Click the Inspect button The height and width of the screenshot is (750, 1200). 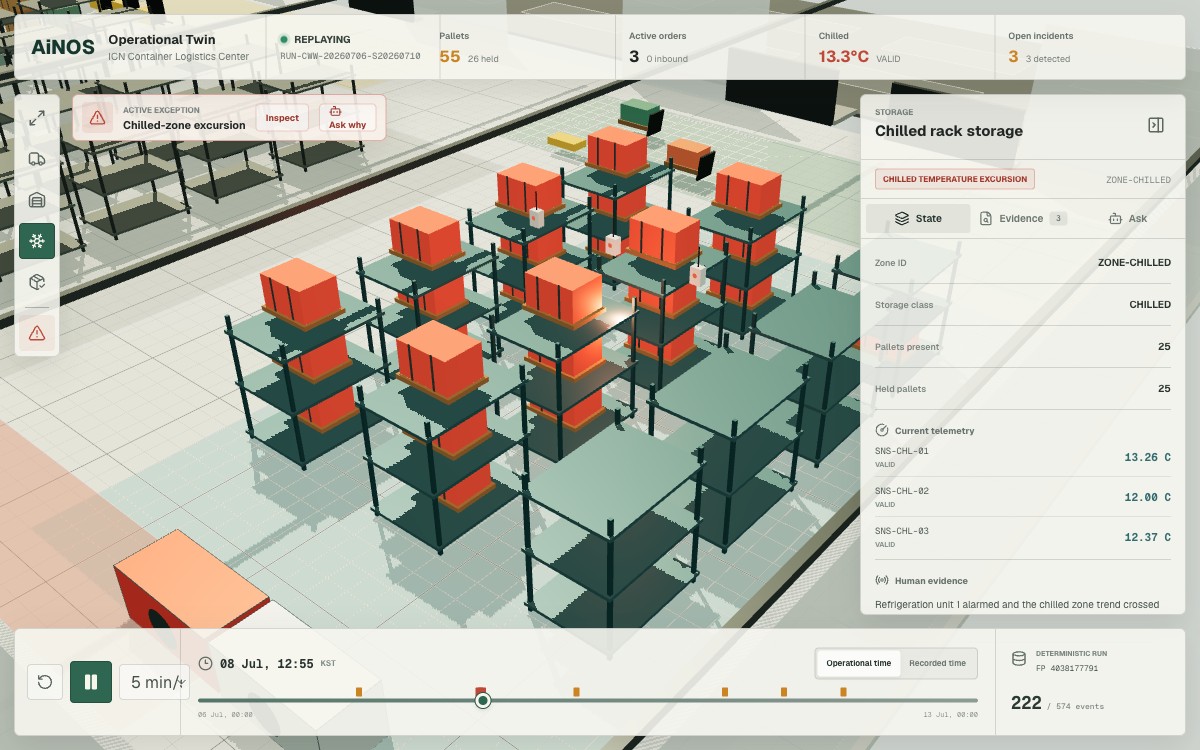[x=282, y=118]
